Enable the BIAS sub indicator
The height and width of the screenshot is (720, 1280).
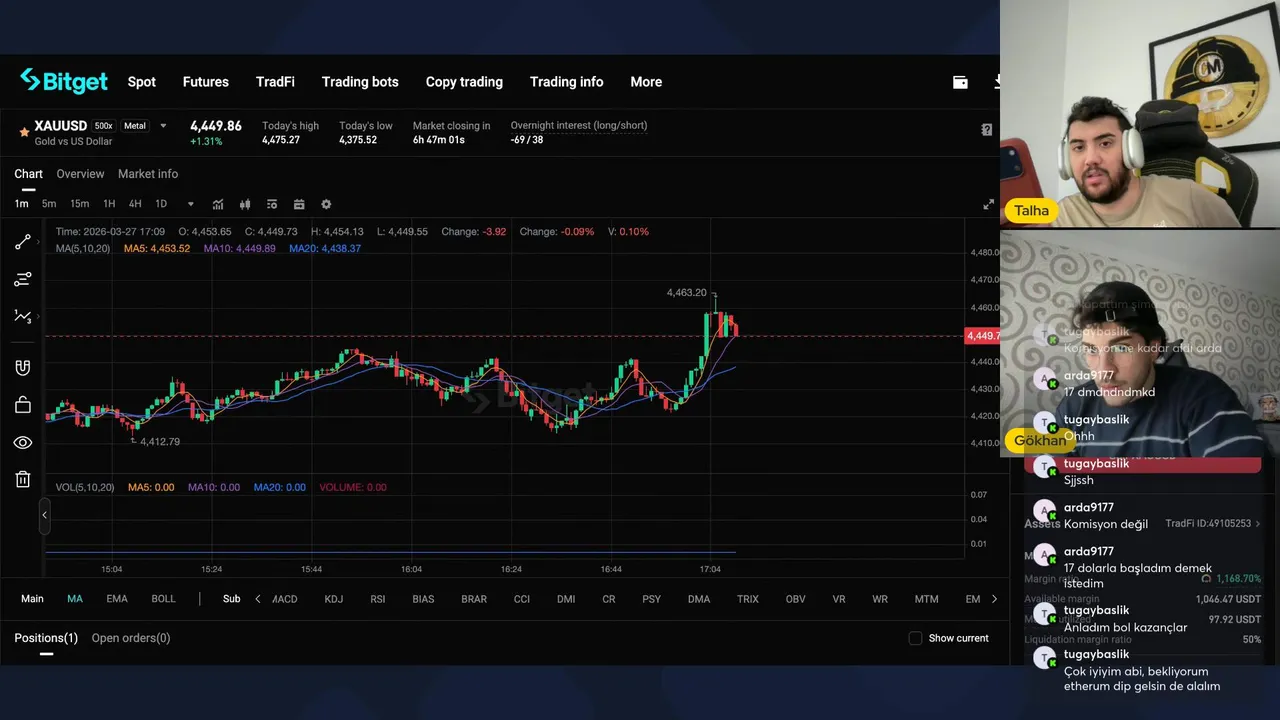coord(423,599)
